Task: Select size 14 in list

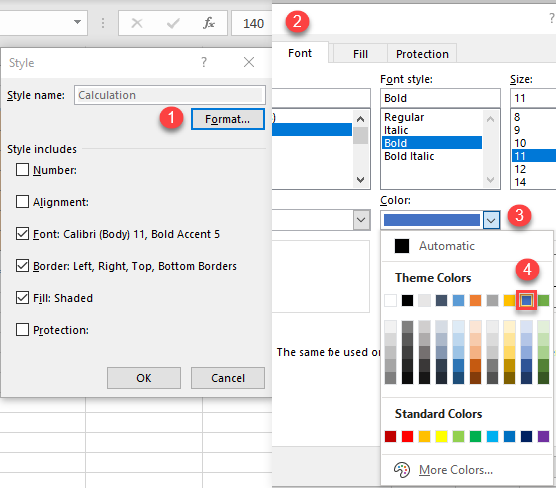Action: (x=534, y=182)
